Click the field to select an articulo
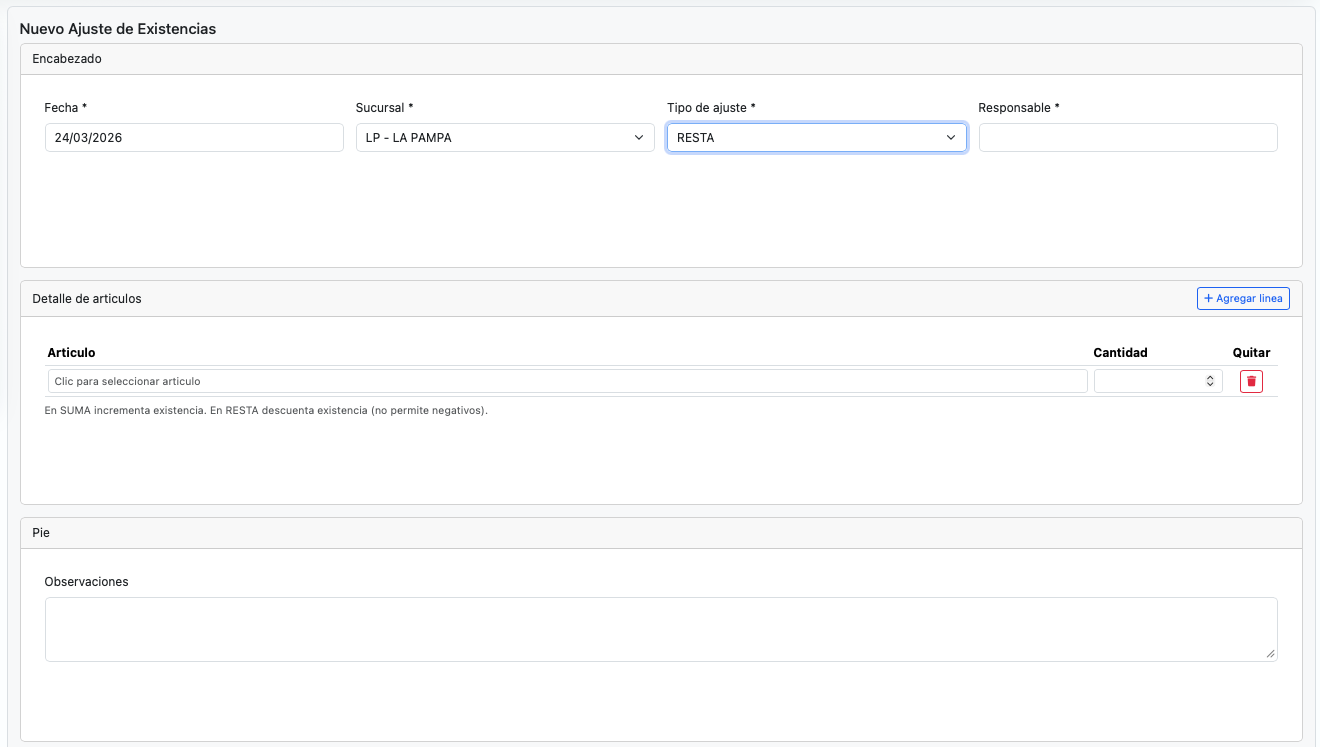 (x=567, y=381)
